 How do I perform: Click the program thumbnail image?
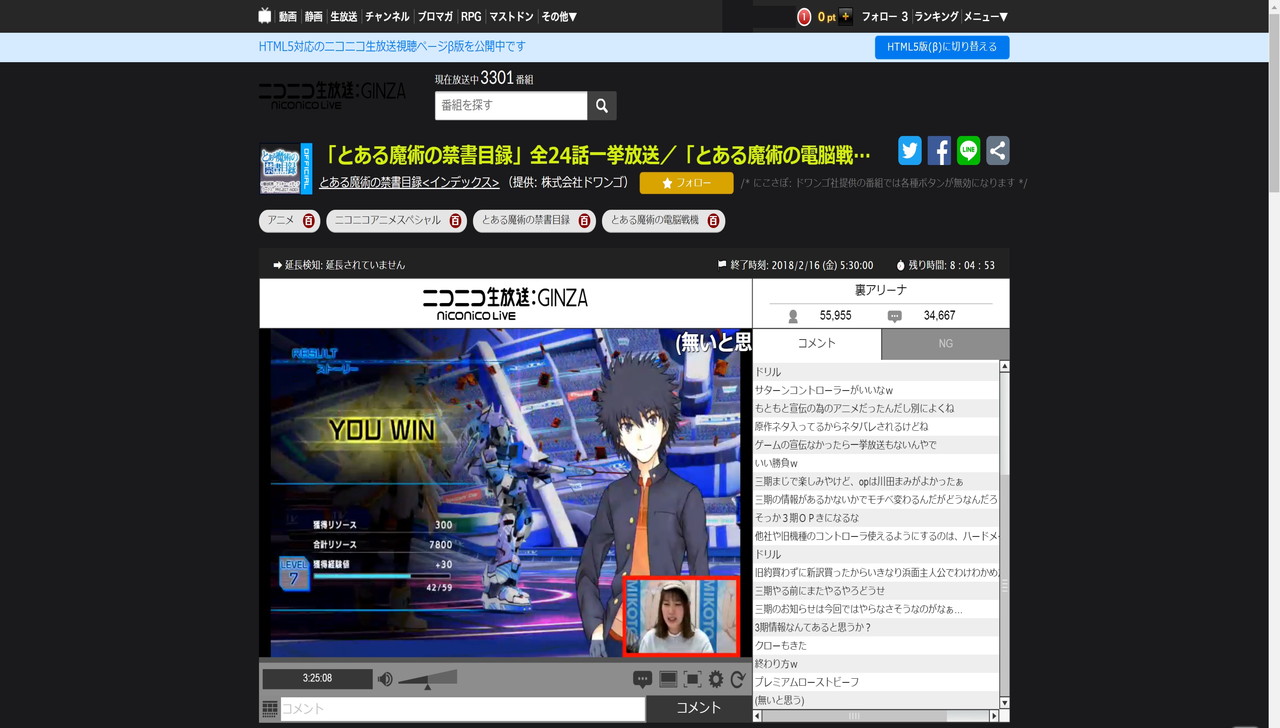[x=286, y=168]
